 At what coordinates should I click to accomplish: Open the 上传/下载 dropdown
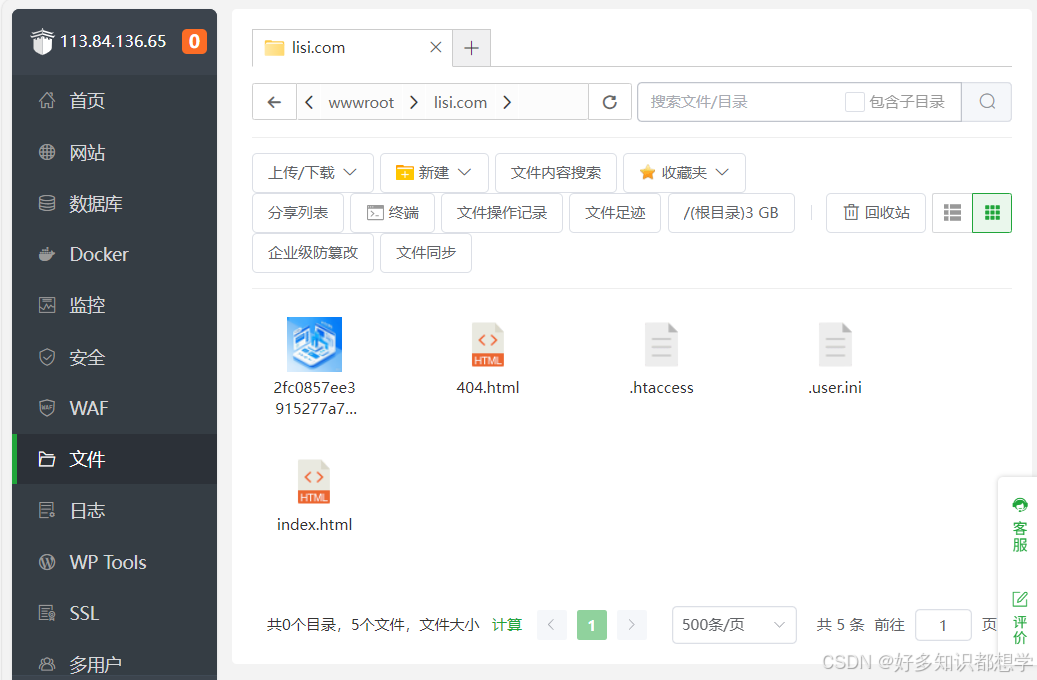tap(313, 173)
